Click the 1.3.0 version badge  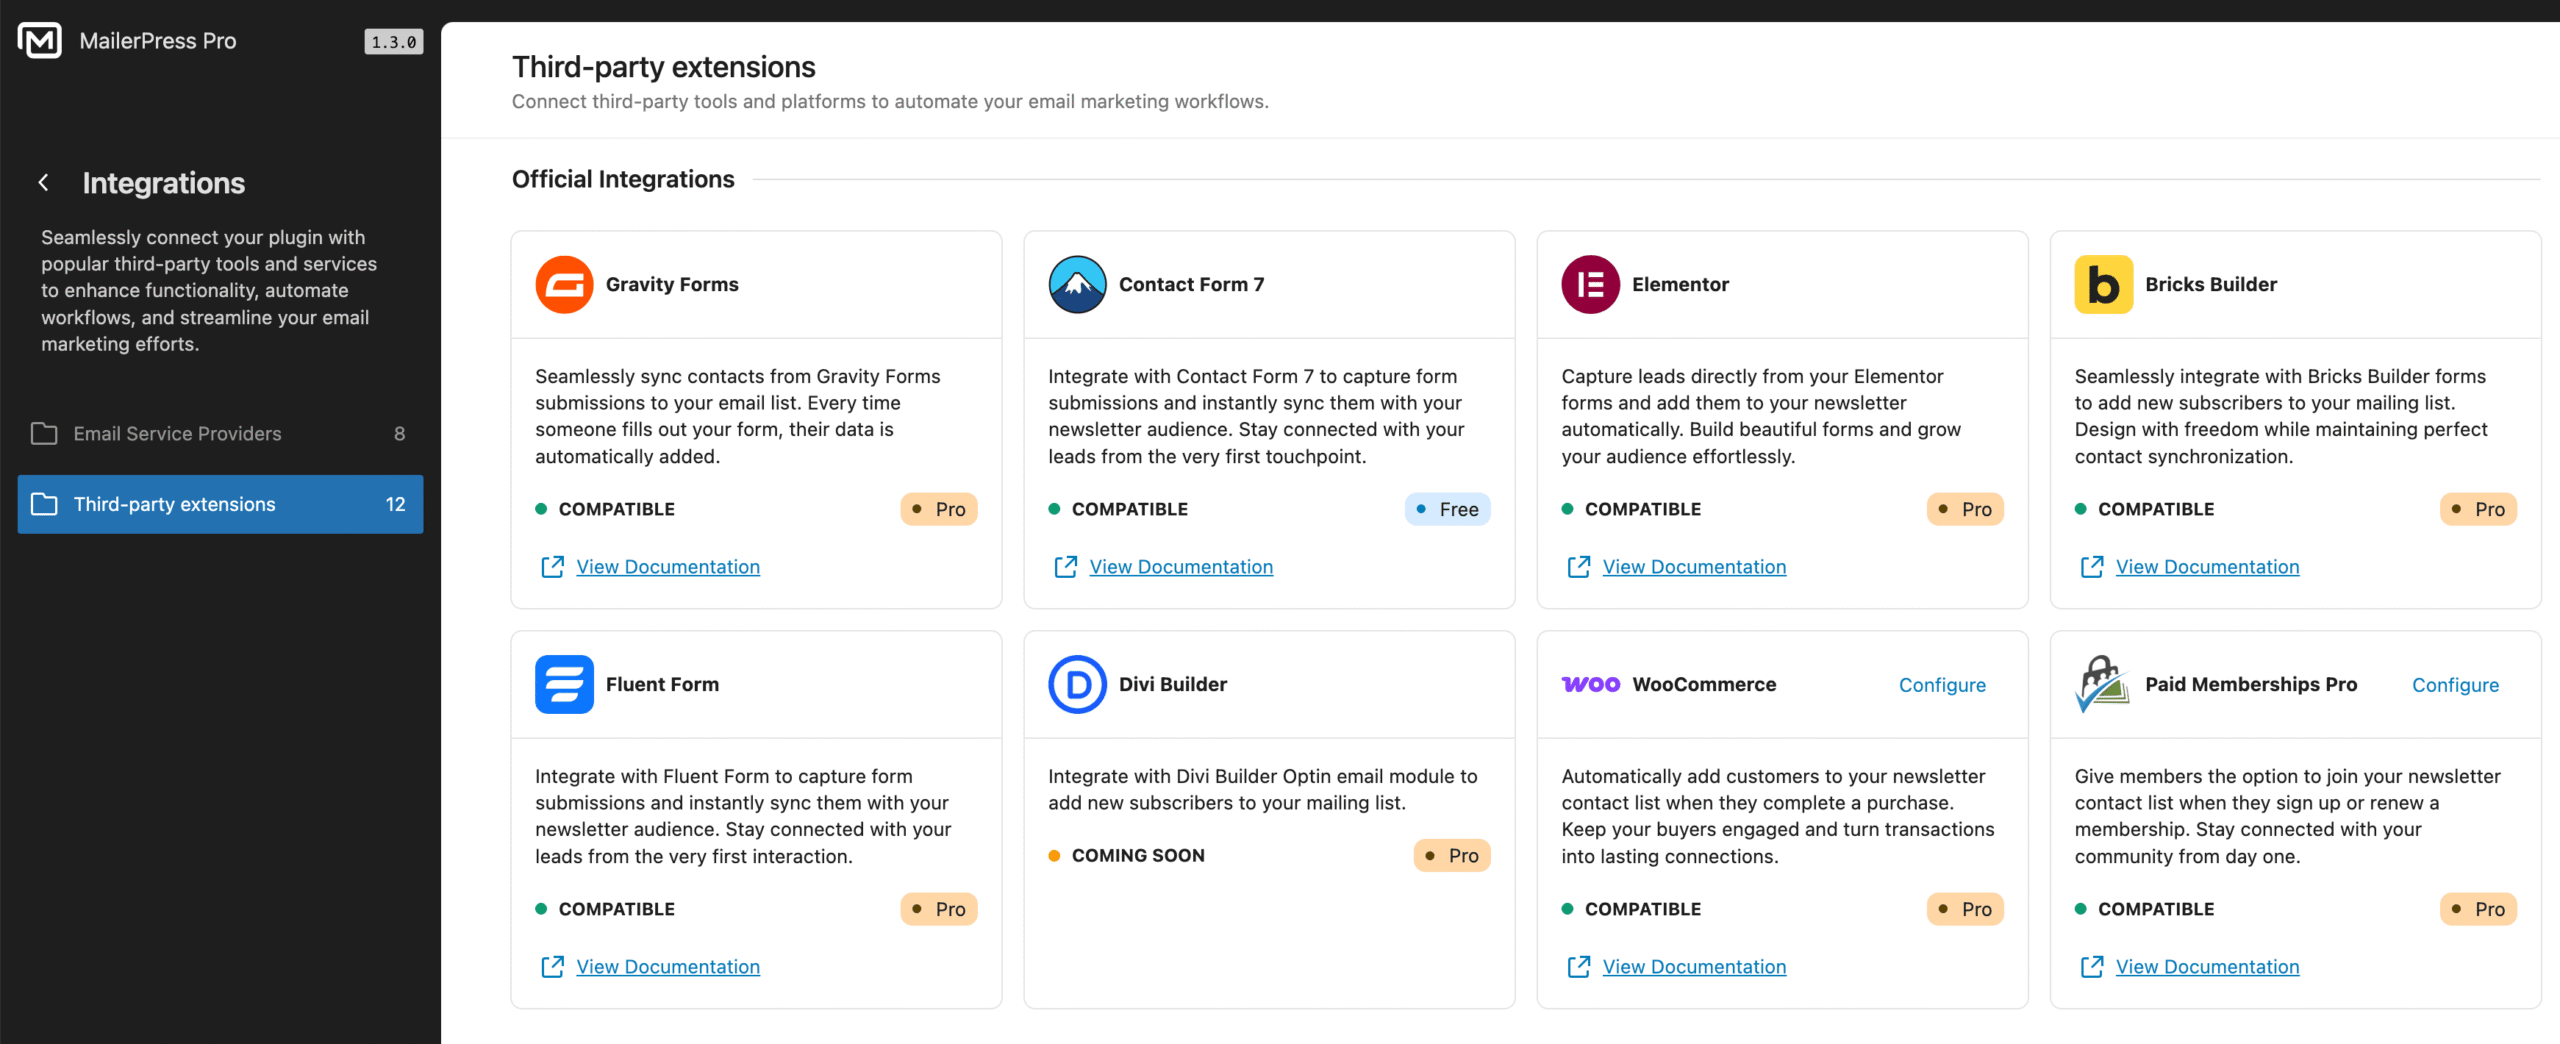tap(393, 42)
